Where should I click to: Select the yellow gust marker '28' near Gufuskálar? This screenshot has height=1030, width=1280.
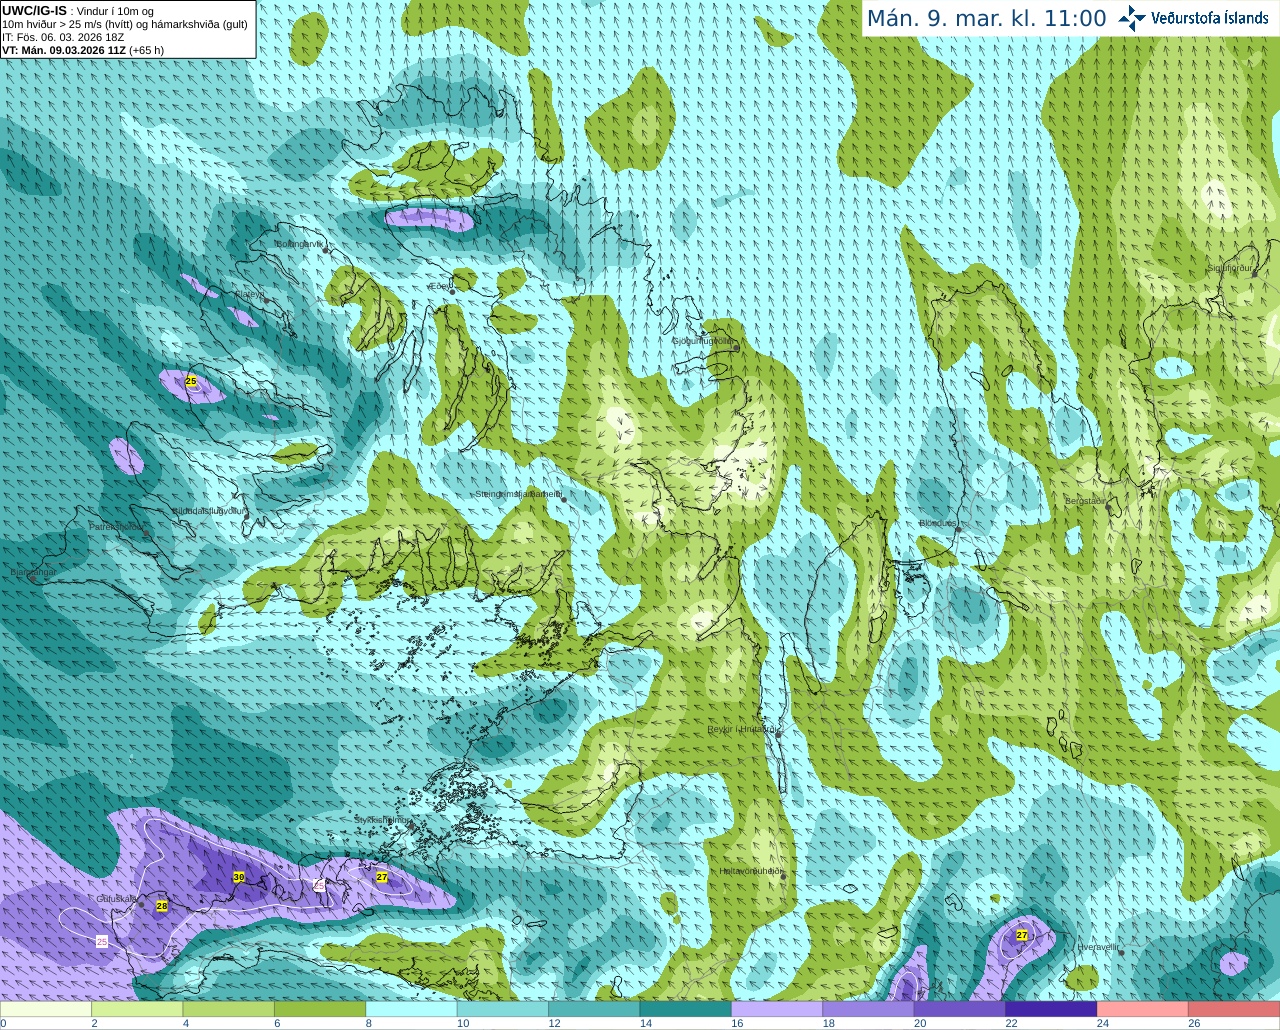pyautogui.click(x=162, y=905)
